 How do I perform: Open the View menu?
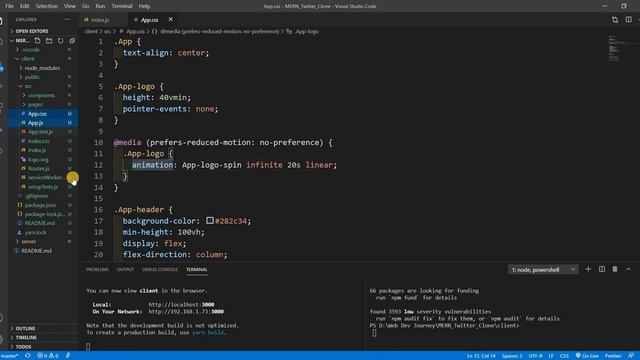(x=70, y=6)
